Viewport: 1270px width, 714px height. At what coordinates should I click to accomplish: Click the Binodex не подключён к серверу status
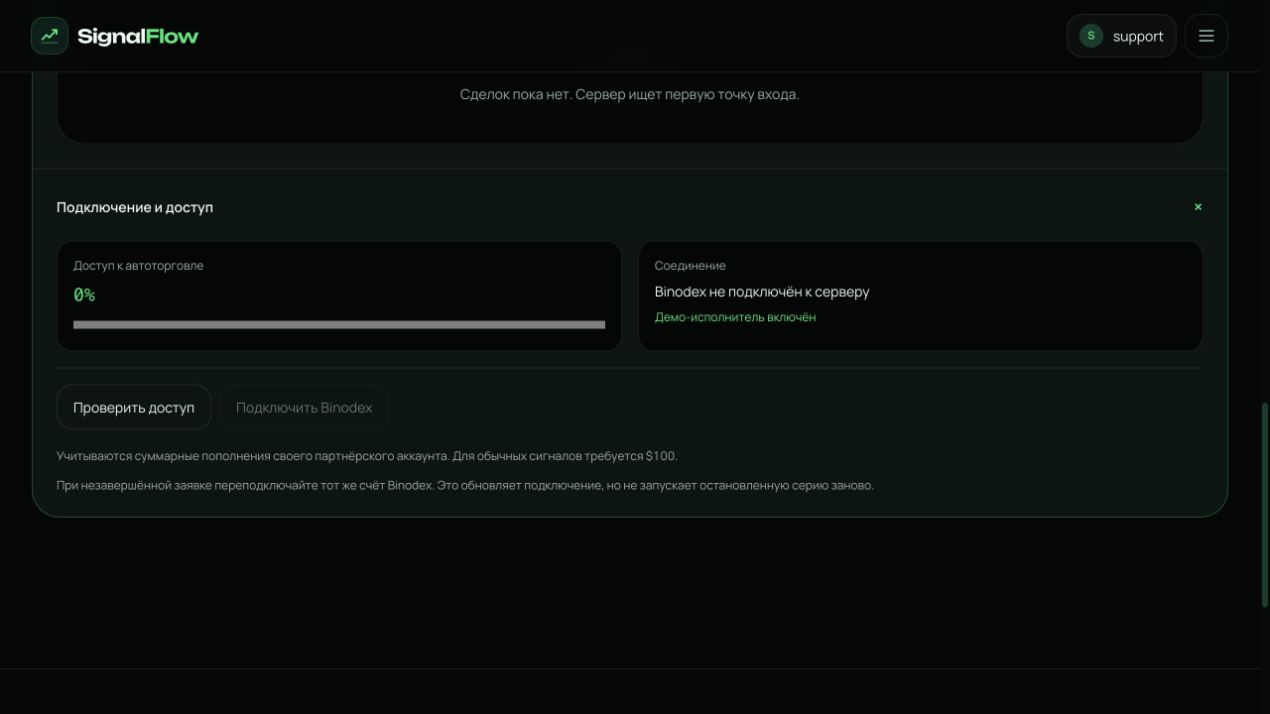click(x=762, y=292)
